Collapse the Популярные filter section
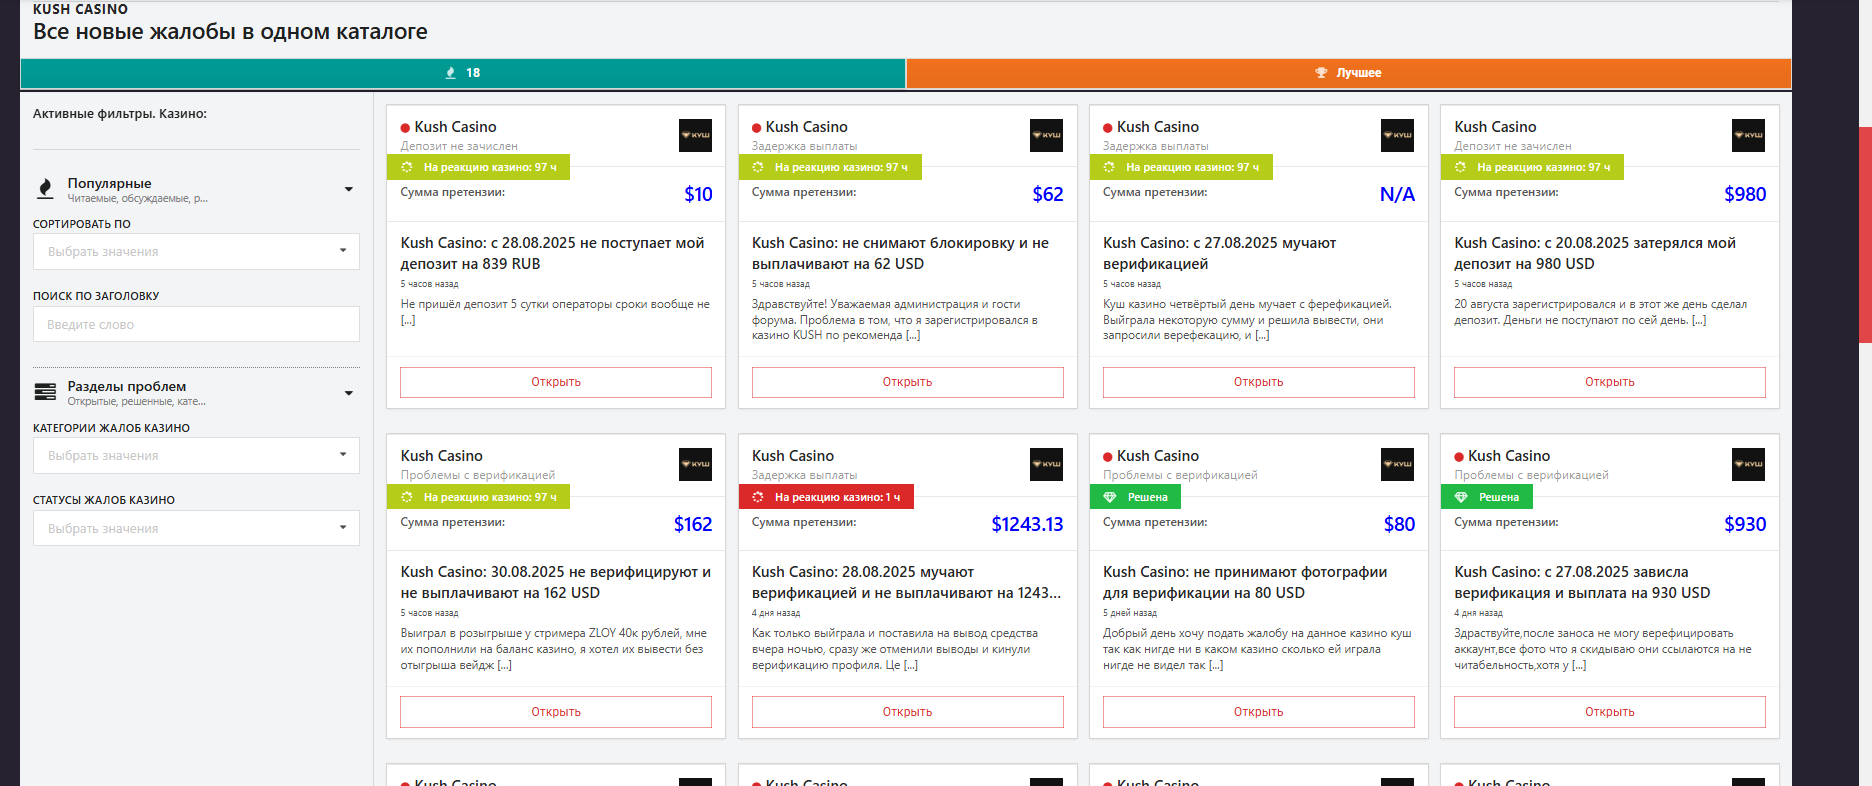This screenshot has height=786, width=1872. coord(348,189)
